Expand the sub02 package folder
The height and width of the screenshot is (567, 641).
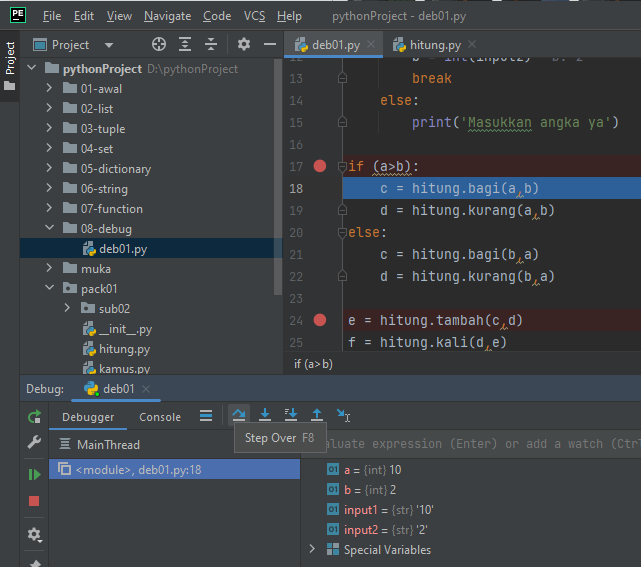[67, 308]
